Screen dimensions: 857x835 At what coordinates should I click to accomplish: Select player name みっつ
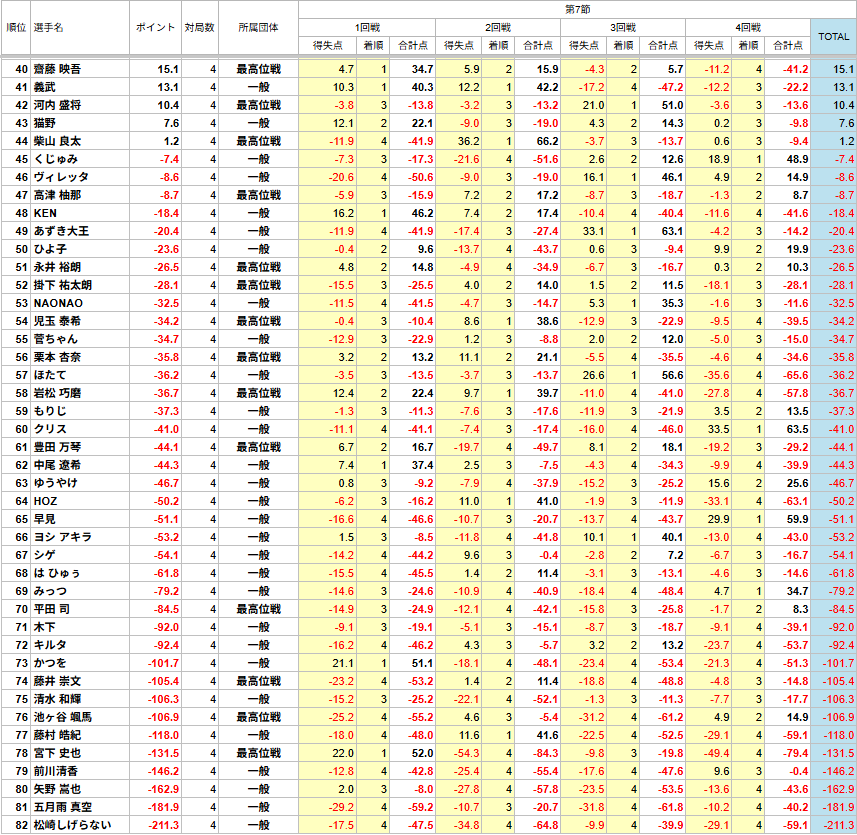pos(50,592)
